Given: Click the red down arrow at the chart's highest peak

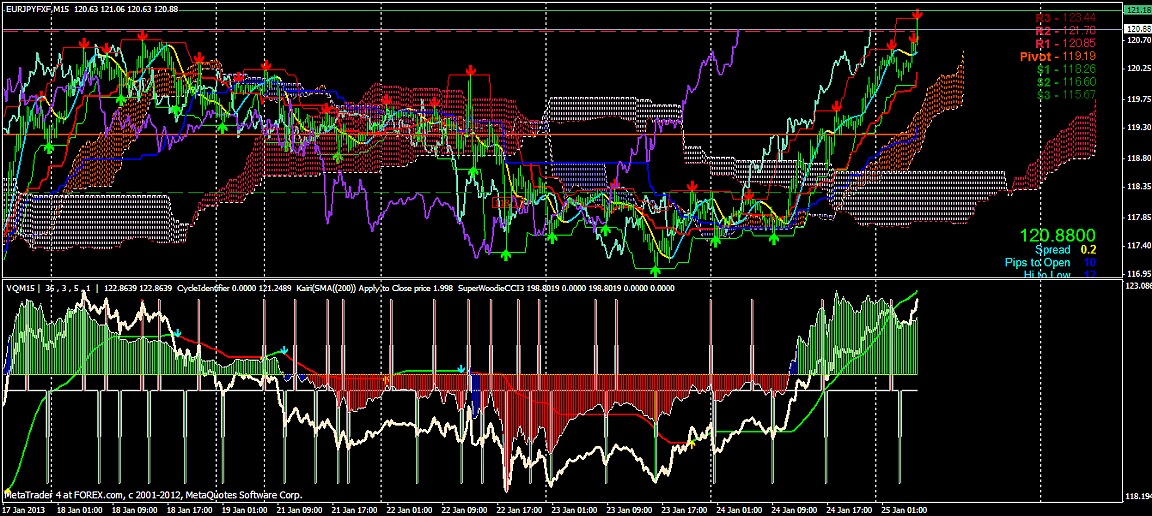Looking at the screenshot, I should 918,14.
